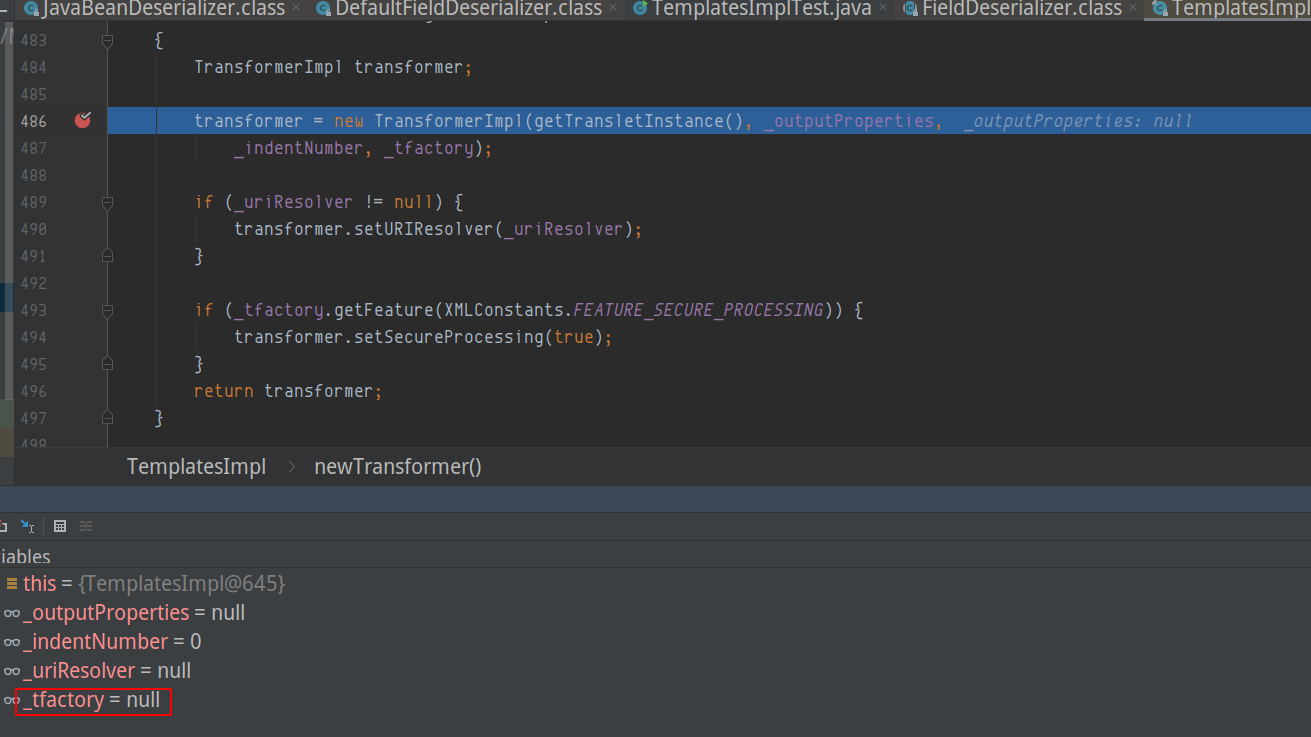Click the Run to Cursor debugger icon
This screenshot has width=1311, height=737.
(28, 526)
